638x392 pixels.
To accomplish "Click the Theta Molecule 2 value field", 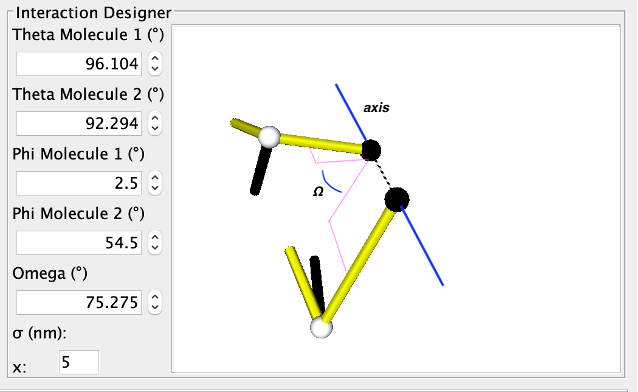I will click(79, 123).
